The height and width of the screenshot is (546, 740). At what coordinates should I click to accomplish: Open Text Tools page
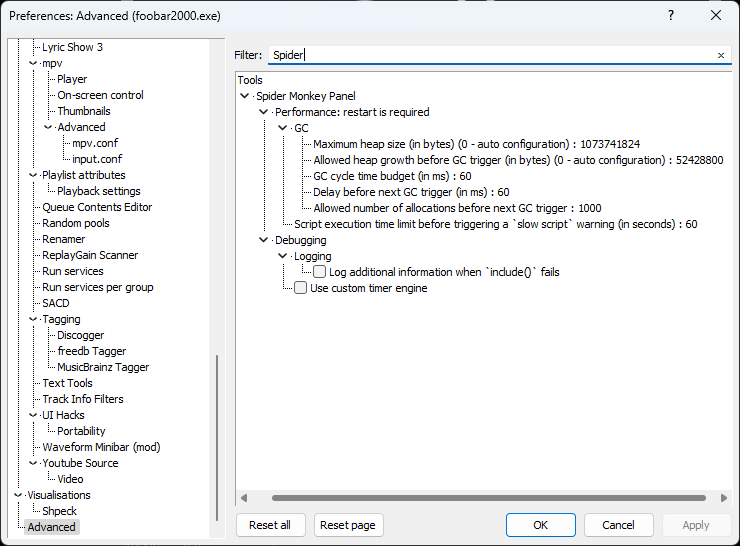67,383
